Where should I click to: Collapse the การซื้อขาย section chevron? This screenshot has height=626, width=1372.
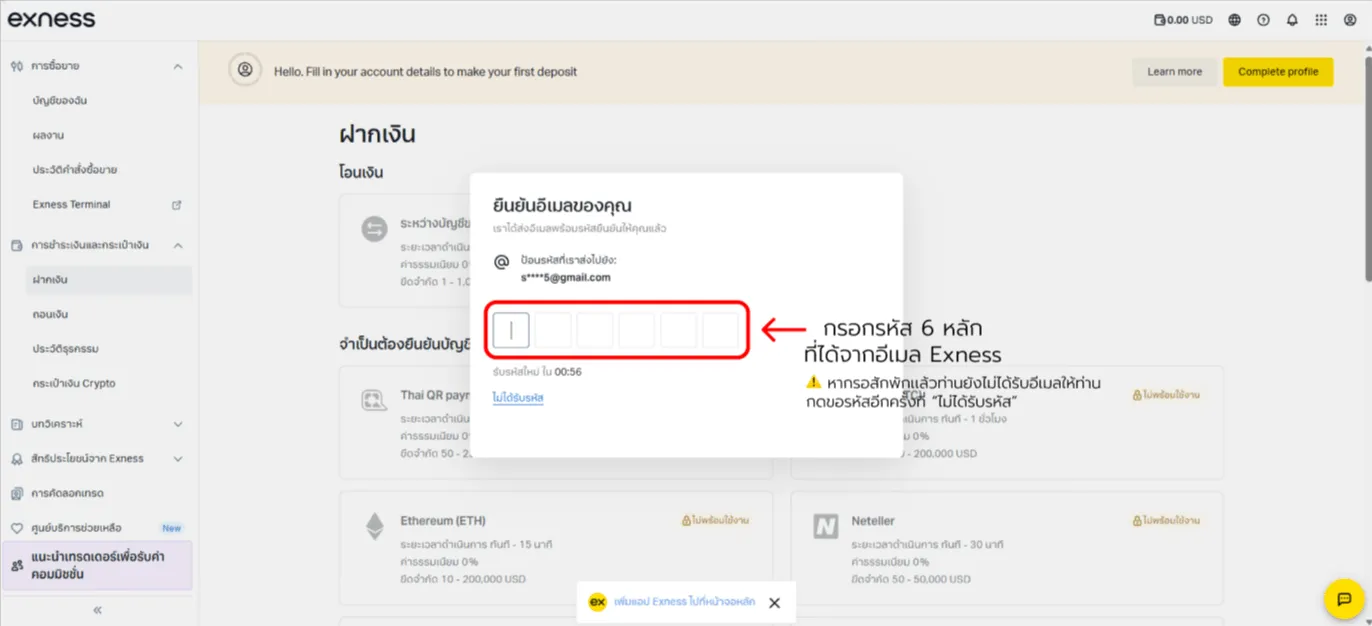coord(178,66)
